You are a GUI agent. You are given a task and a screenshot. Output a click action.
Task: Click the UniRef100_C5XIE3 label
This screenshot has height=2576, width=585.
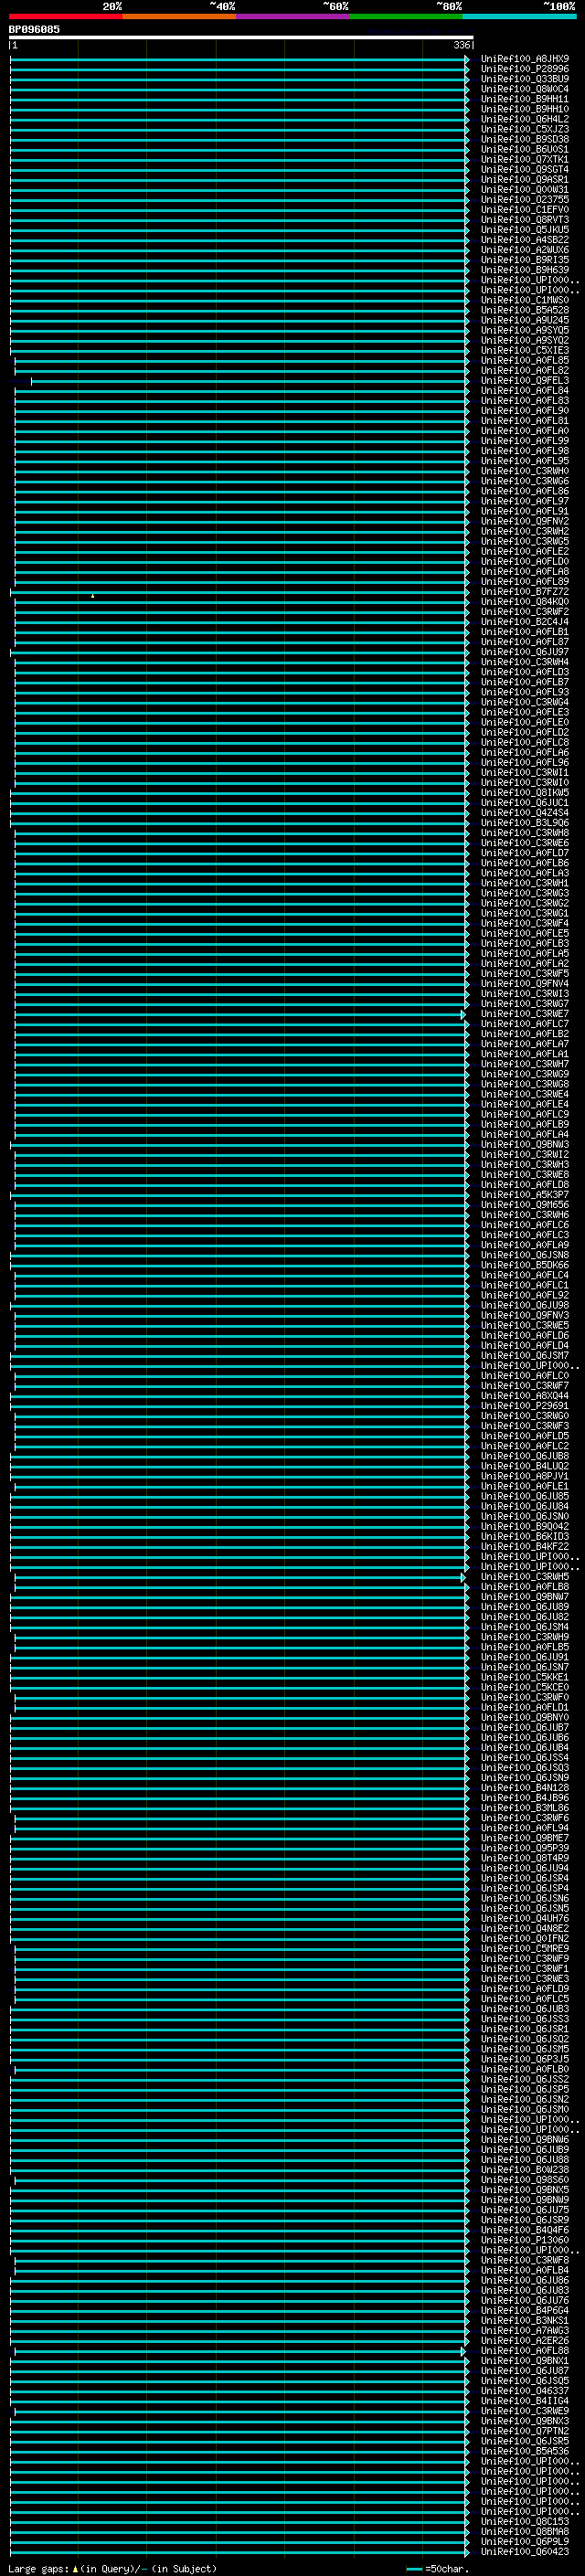[x=524, y=350]
